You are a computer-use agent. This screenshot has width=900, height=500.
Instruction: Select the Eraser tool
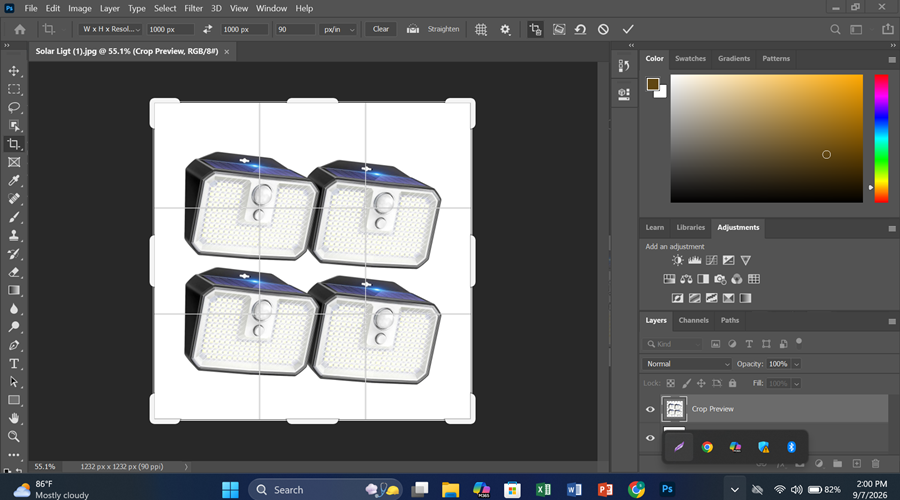(14, 272)
